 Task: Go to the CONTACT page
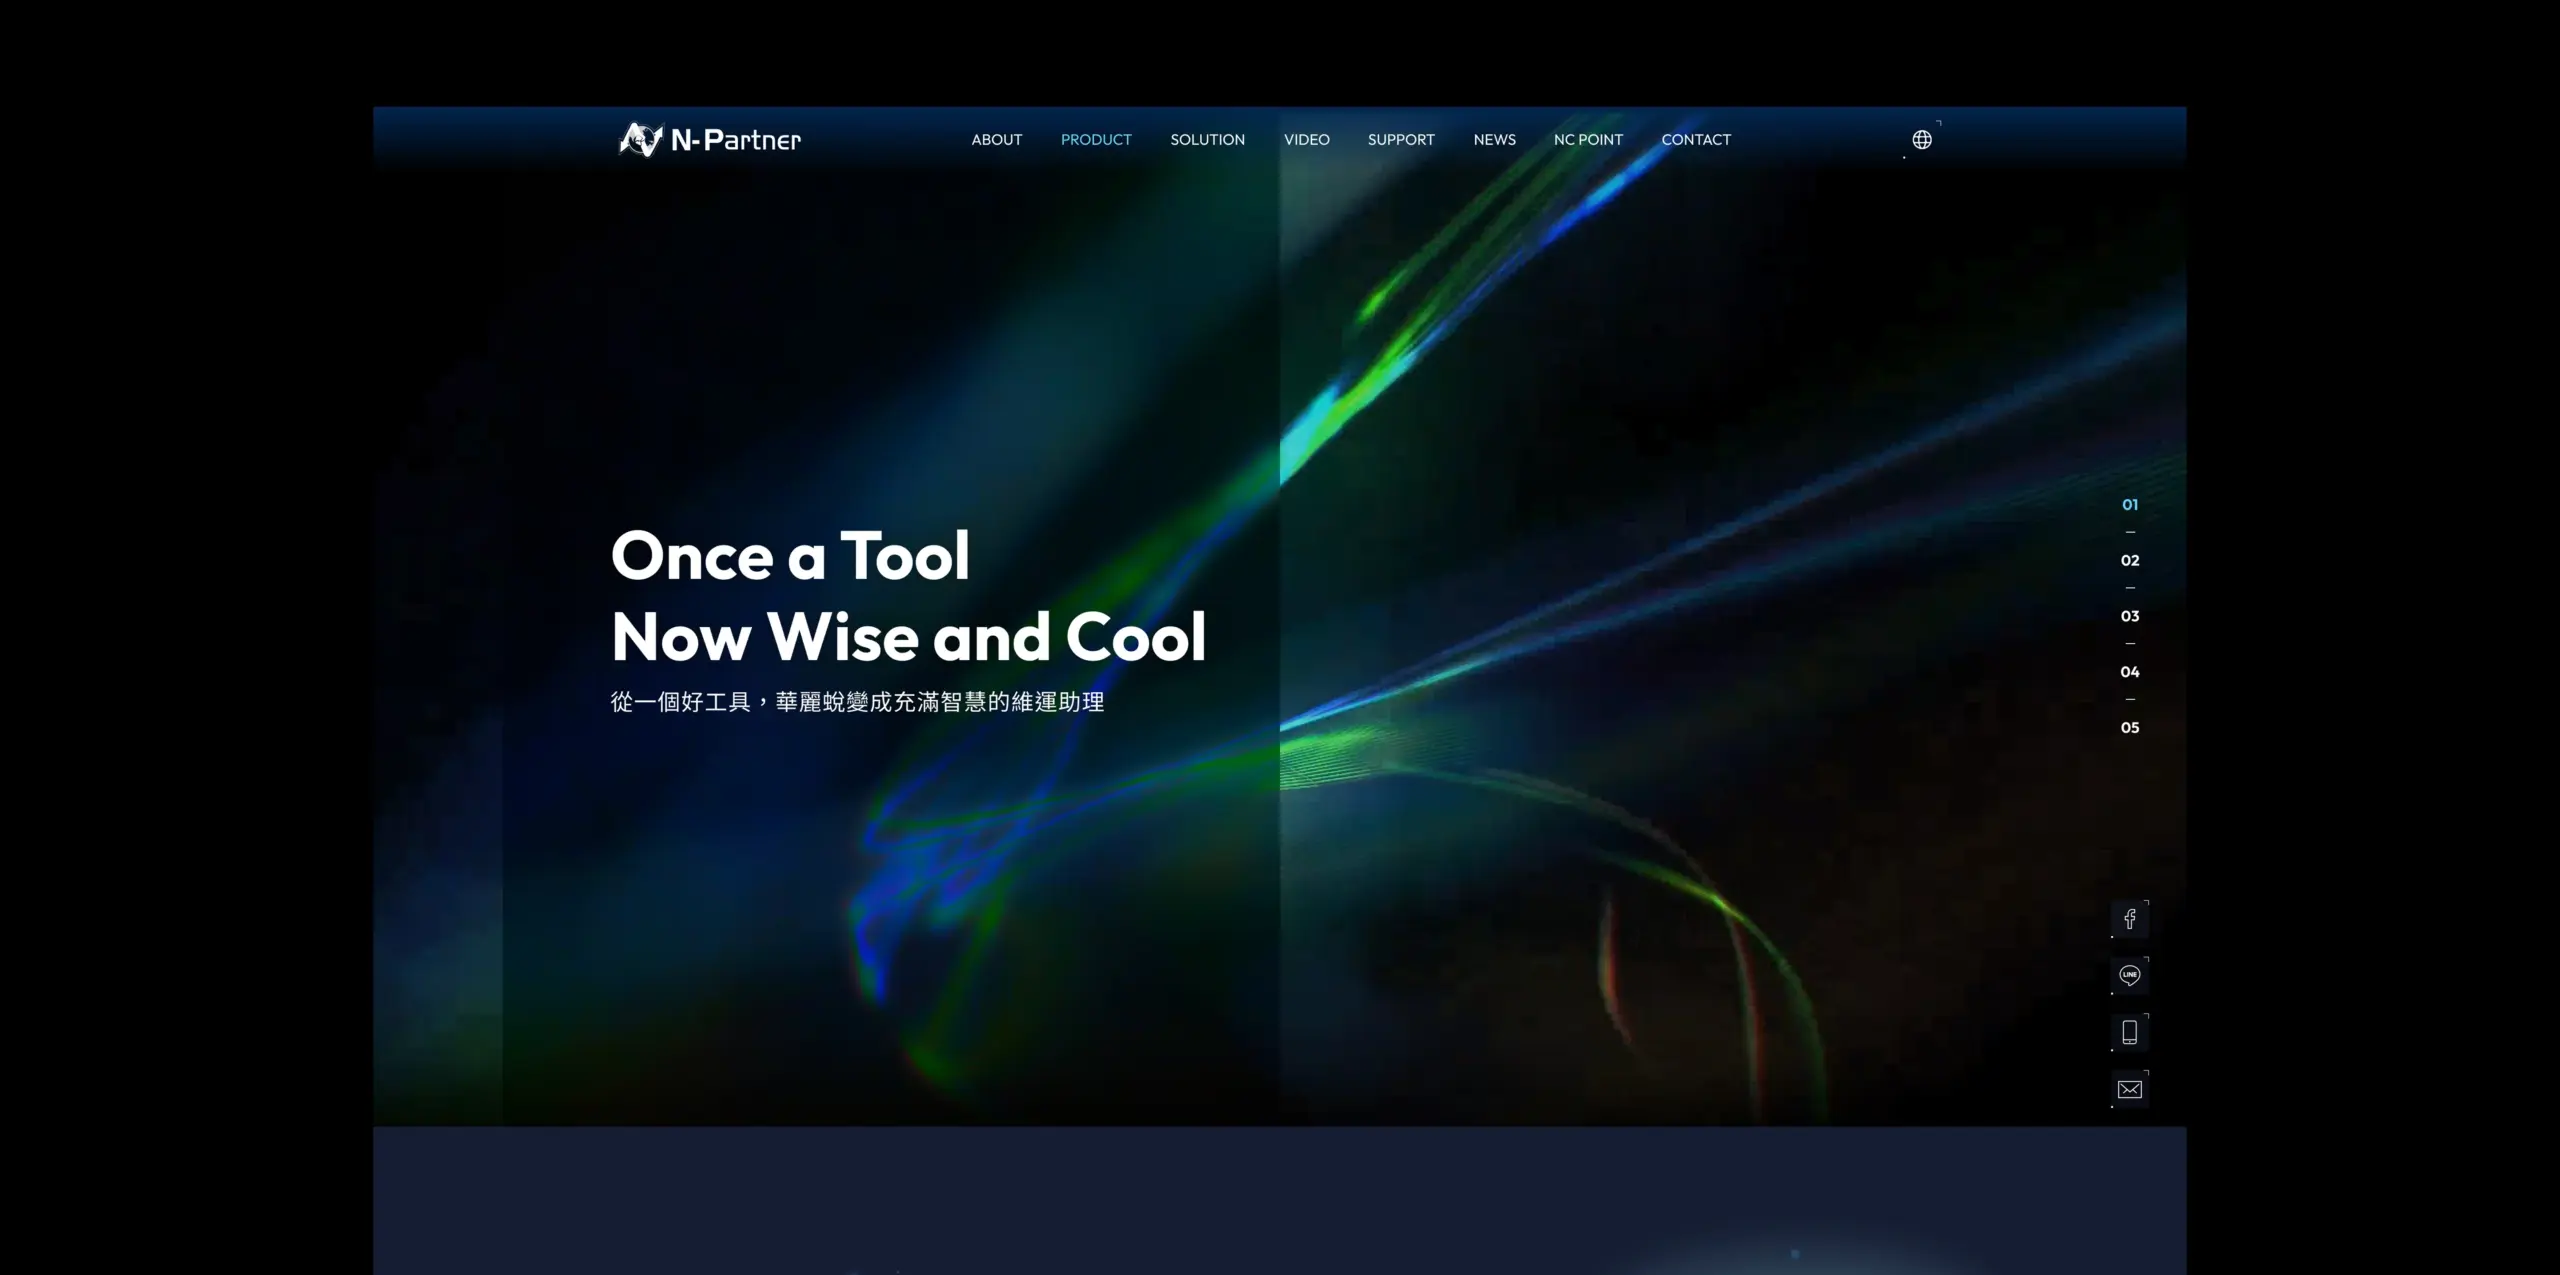tap(1695, 140)
